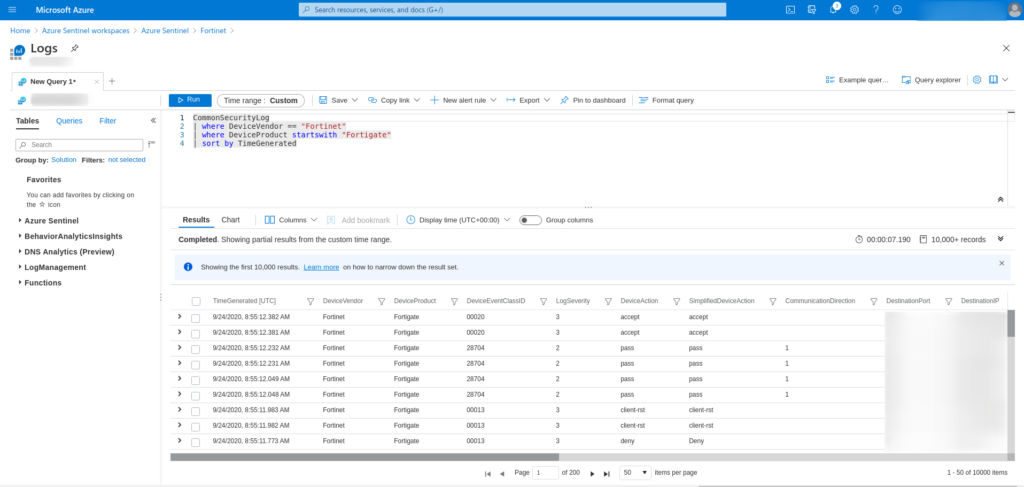Go to the last results page
This screenshot has width=1024, height=487.
[607, 474]
